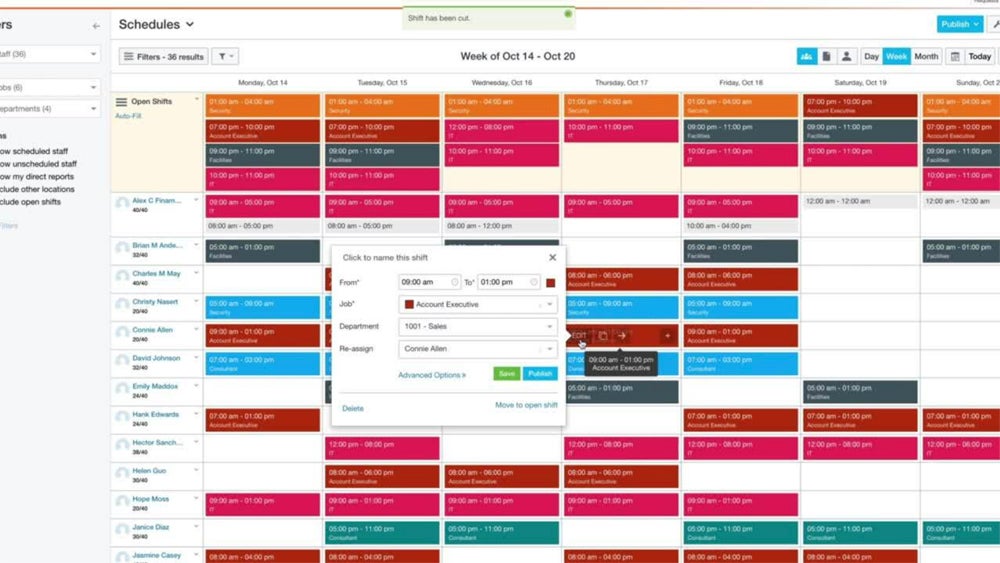Click the To time field 01:00 pm
This screenshot has height=563, width=1000.
(508, 282)
